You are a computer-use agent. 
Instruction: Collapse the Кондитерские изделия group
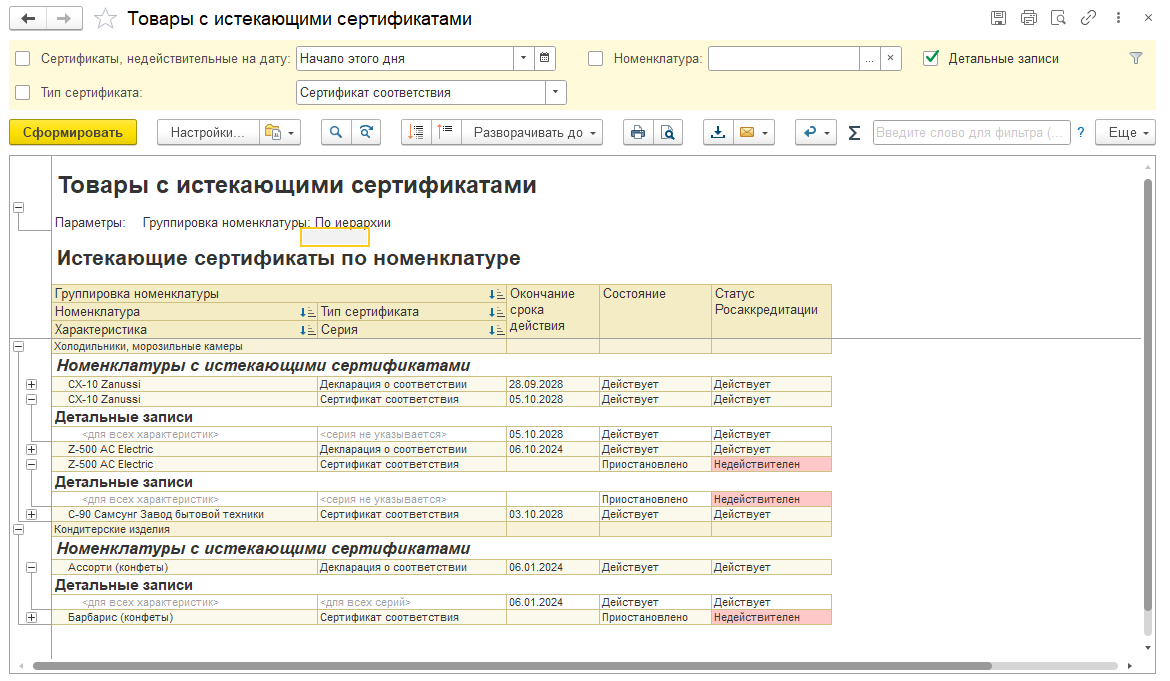(x=18, y=530)
